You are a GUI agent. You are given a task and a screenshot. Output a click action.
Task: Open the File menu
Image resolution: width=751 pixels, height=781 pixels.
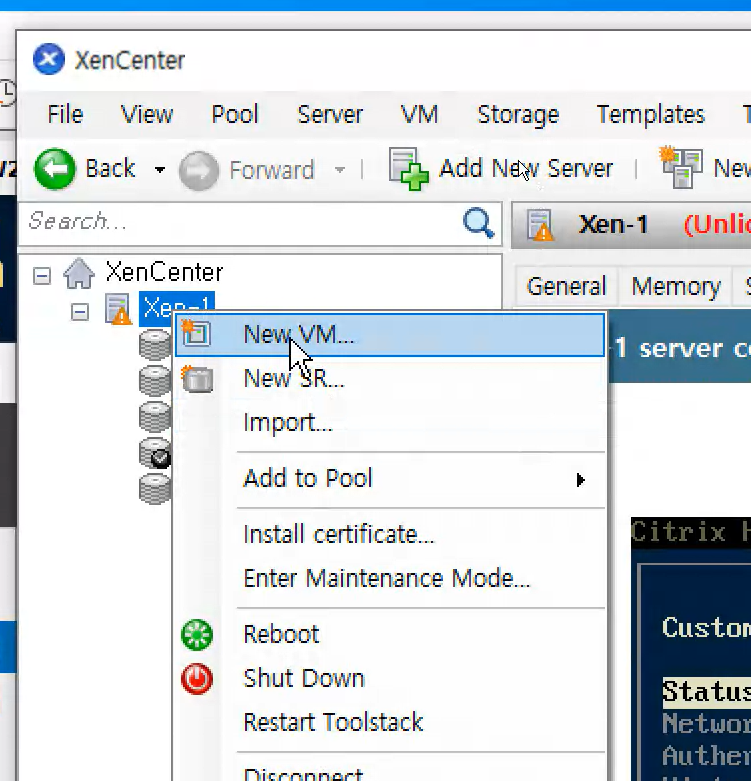(x=65, y=115)
